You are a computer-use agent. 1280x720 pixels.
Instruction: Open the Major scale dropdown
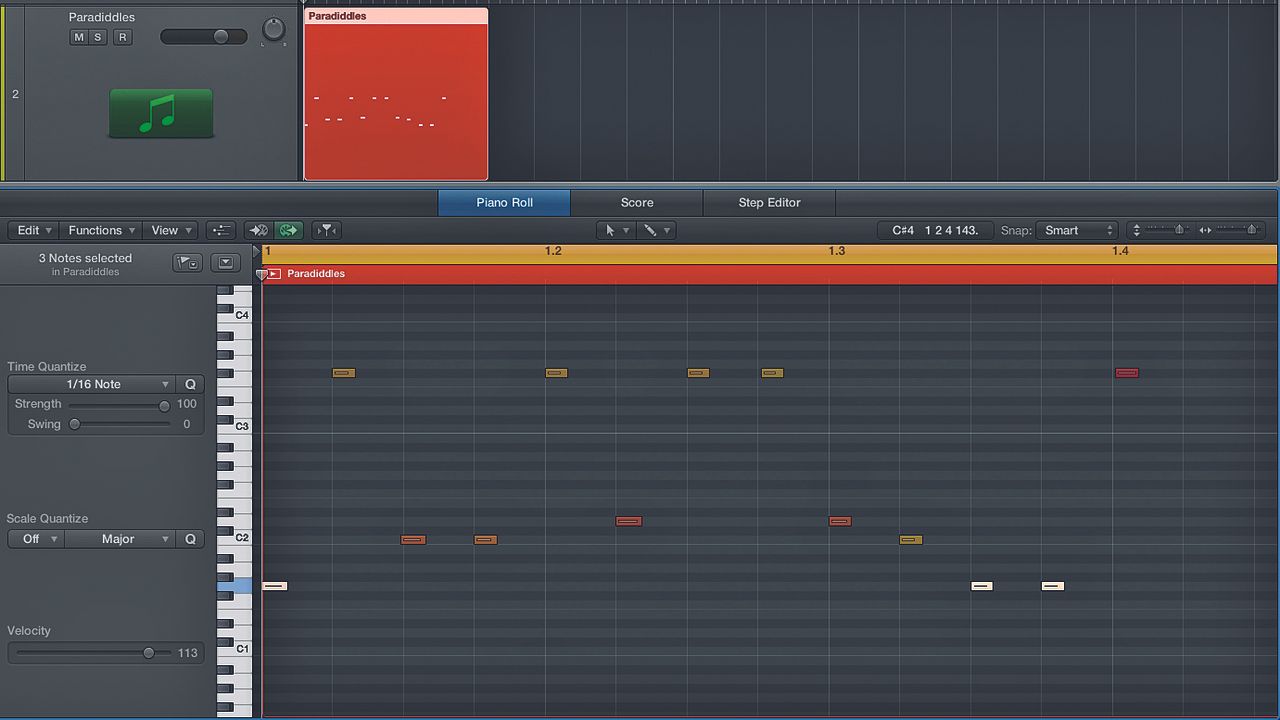120,539
